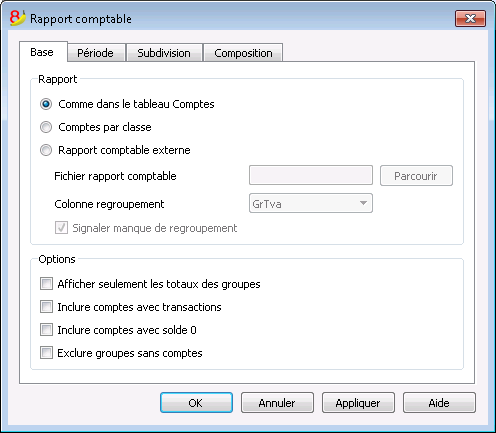Expand the Colonne regroupement dropdown arrow
496x433 pixels.
coord(363,203)
